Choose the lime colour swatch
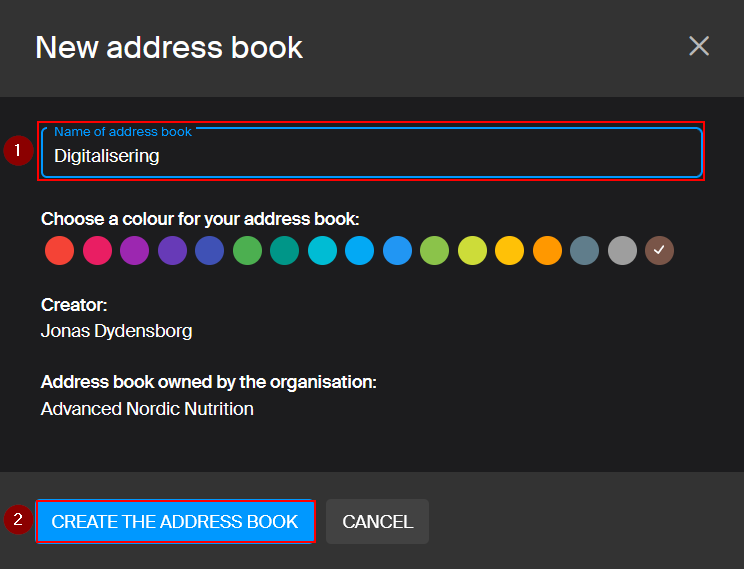This screenshot has width=744, height=569. pyautogui.click(x=472, y=251)
